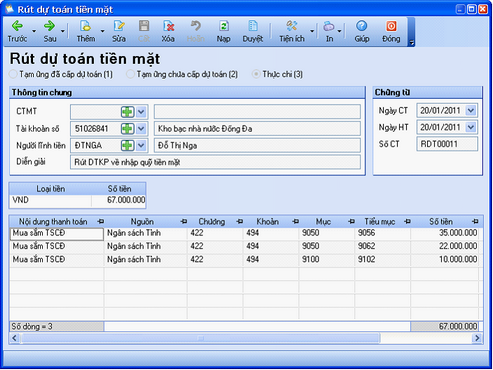Pin the Nội dung thanh toán column
Image resolution: width=493 pixels, height=370 pixels.
point(100,222)
